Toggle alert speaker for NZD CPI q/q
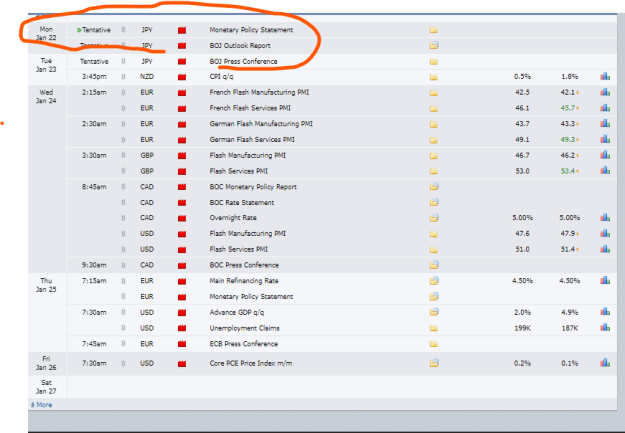Screen dimensions: 625x433 pyautogui.click(x=123, y=77)
